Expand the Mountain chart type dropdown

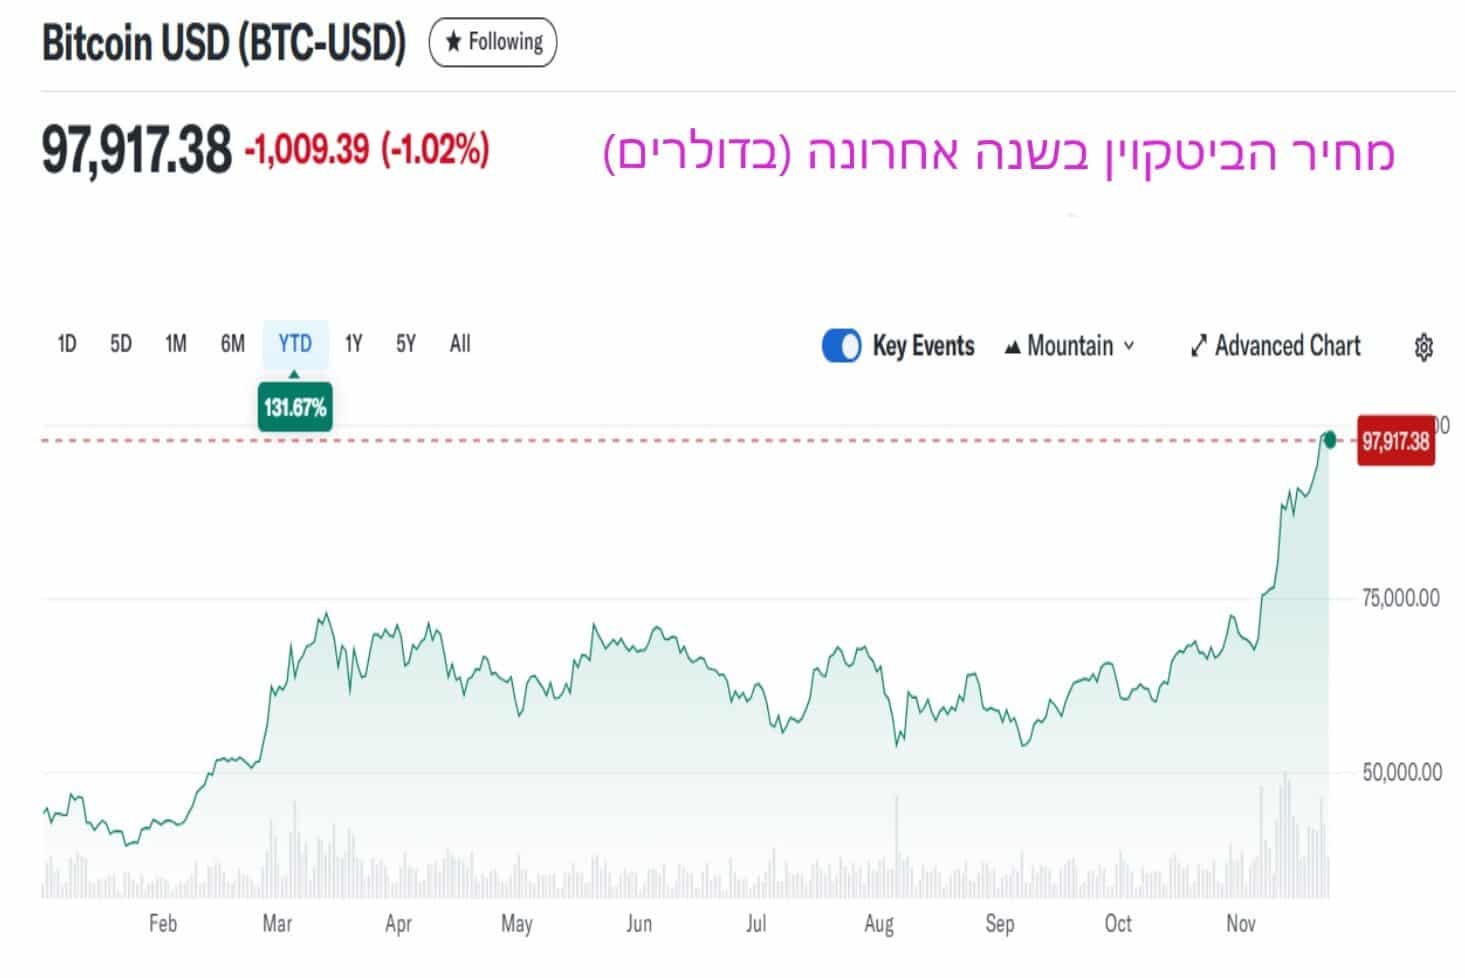(1129, 346)
